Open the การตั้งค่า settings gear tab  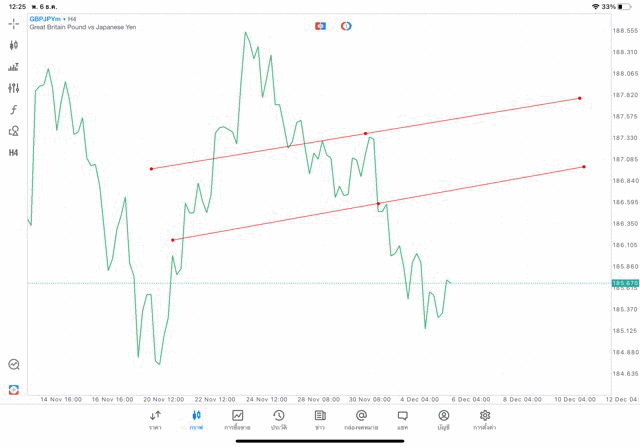[x=484, y=420]
